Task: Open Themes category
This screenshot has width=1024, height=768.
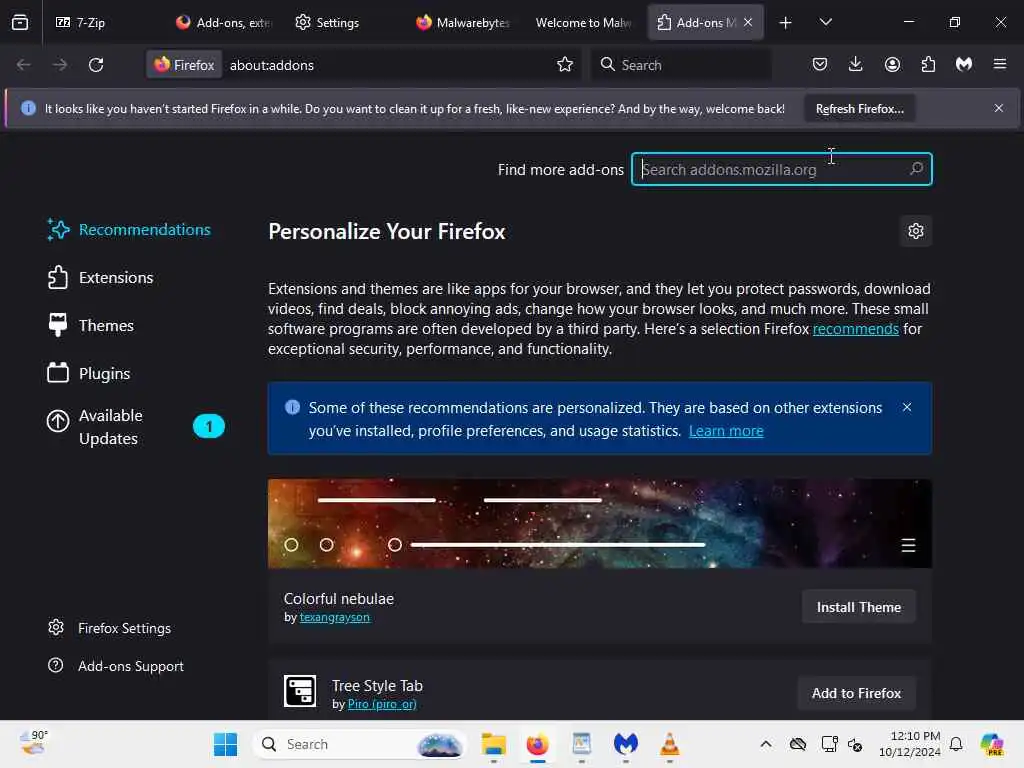Action: 91,325
